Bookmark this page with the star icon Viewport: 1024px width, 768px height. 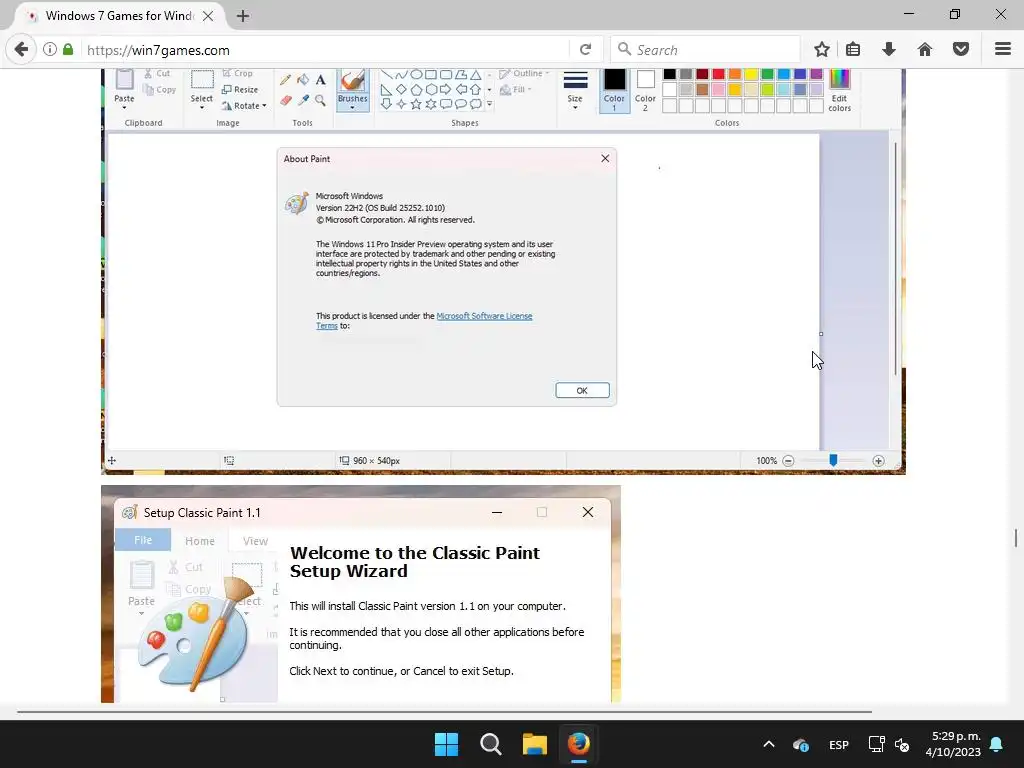(x=822, y=50)
